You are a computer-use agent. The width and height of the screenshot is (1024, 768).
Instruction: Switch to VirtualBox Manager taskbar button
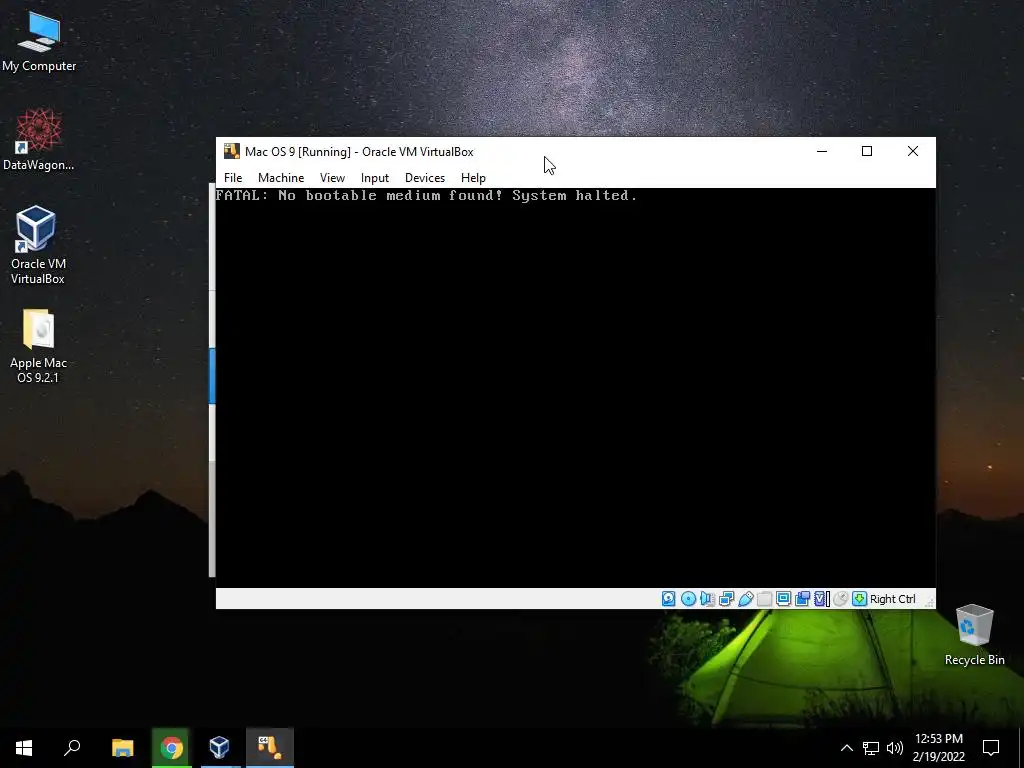point(219,748)
